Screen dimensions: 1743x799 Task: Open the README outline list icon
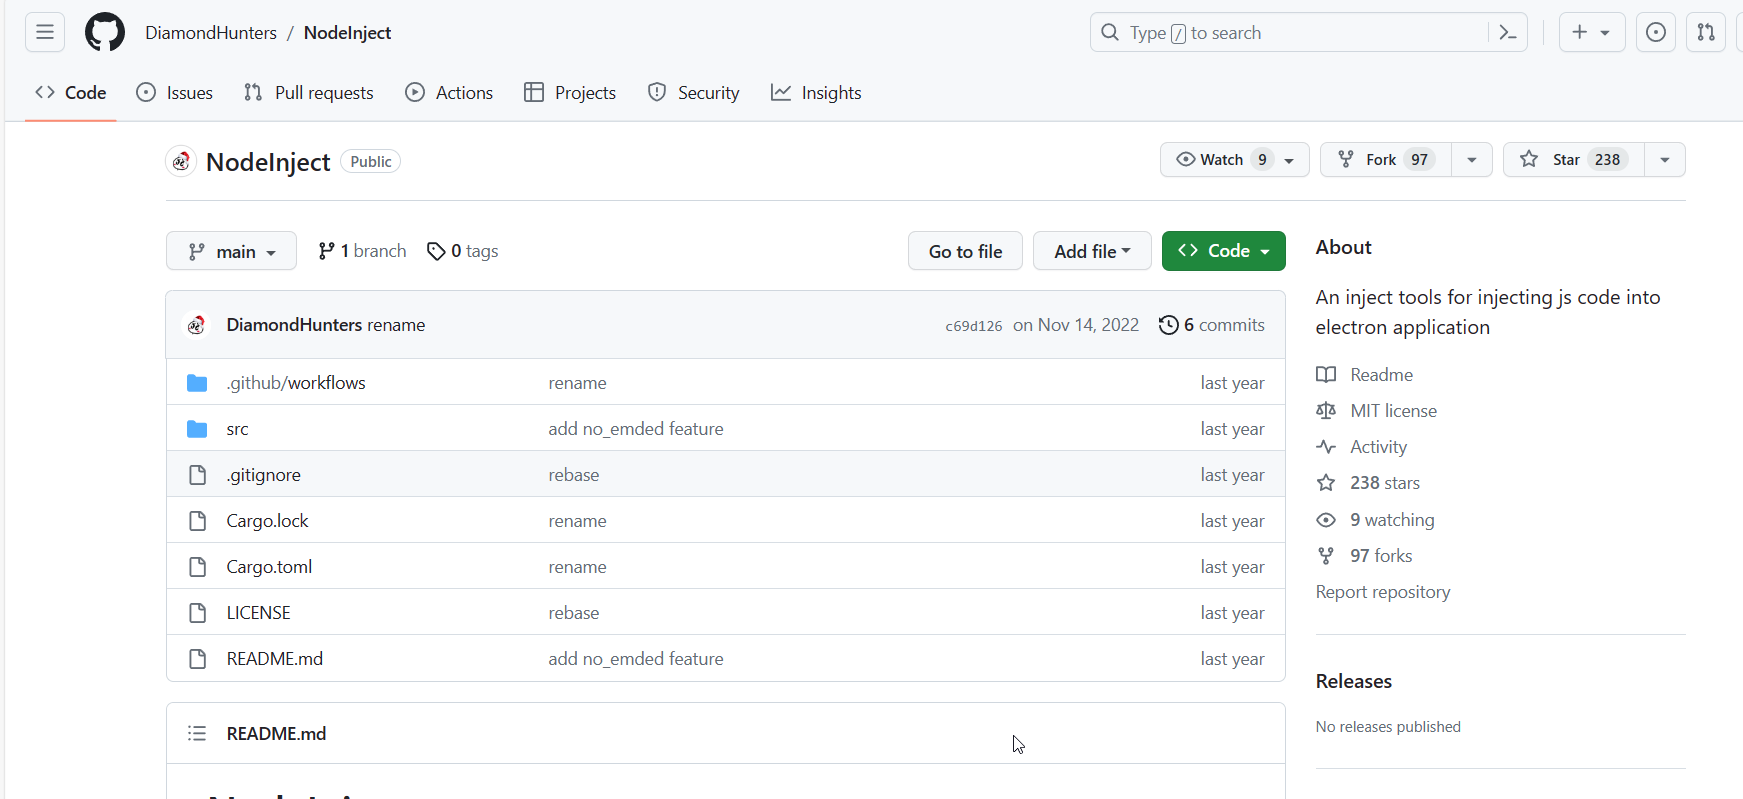coord(197,734)
